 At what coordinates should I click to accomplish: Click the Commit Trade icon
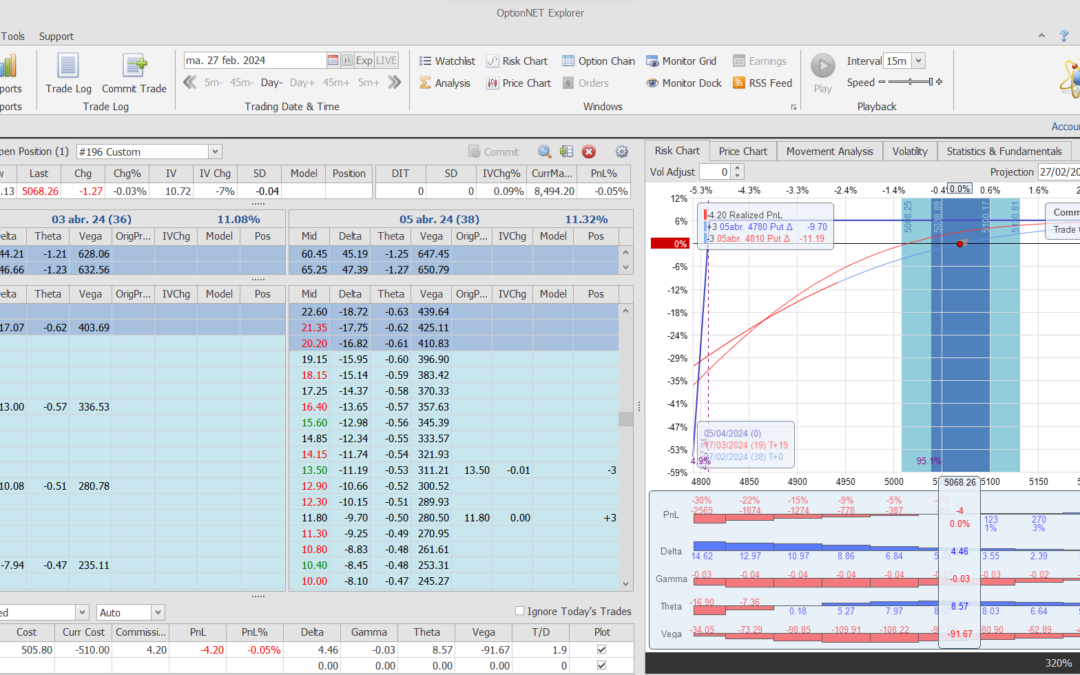134,66
